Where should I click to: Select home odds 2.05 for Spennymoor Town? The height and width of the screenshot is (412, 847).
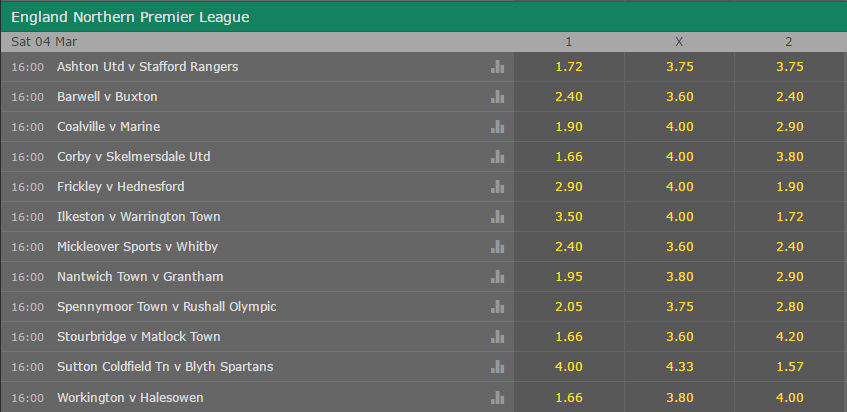[569, 306]
